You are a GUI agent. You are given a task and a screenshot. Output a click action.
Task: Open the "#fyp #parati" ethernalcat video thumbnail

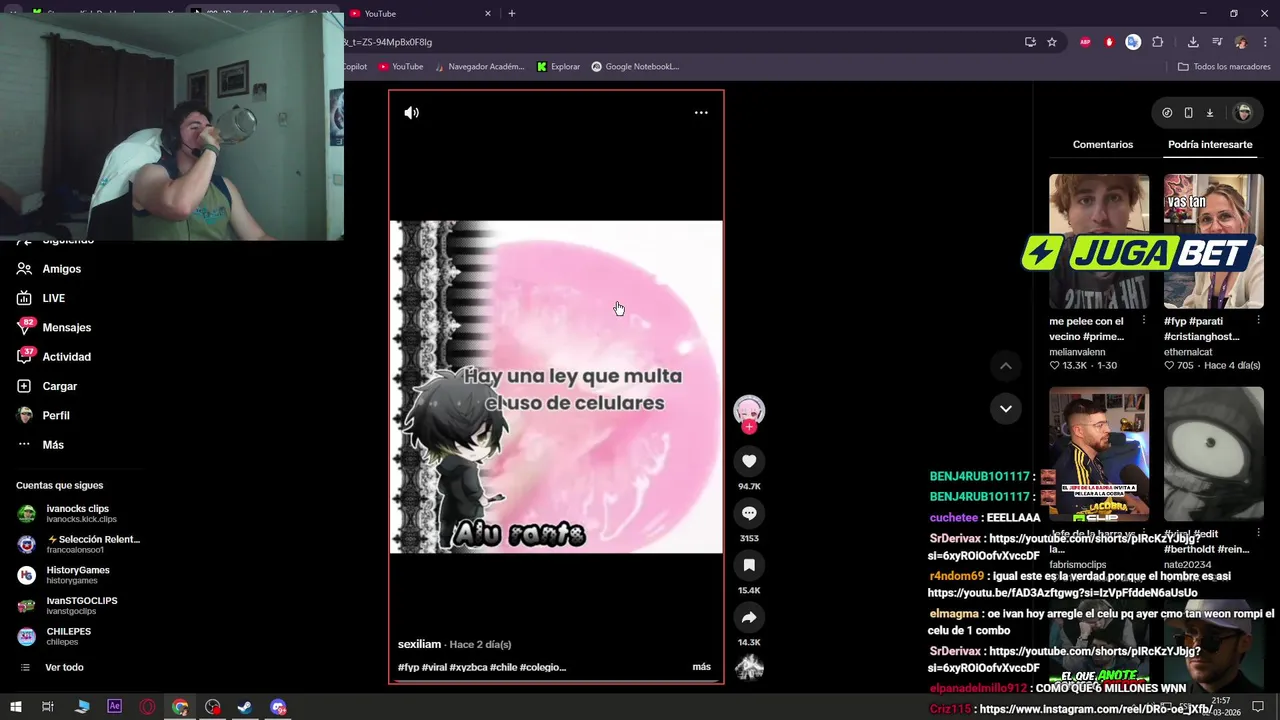1213,241
